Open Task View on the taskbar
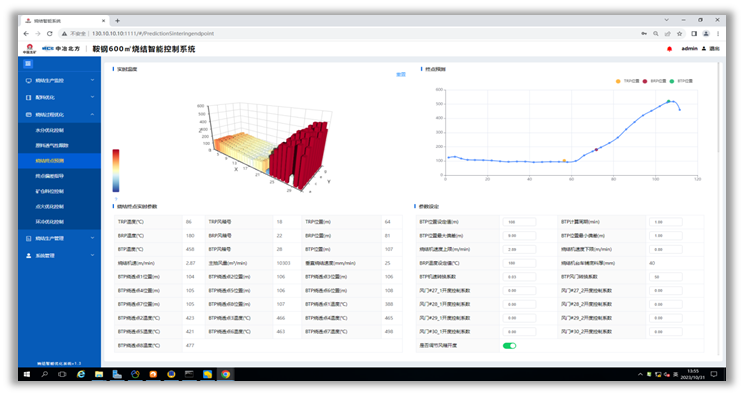744x396 pixels. (x=62, y=374)
